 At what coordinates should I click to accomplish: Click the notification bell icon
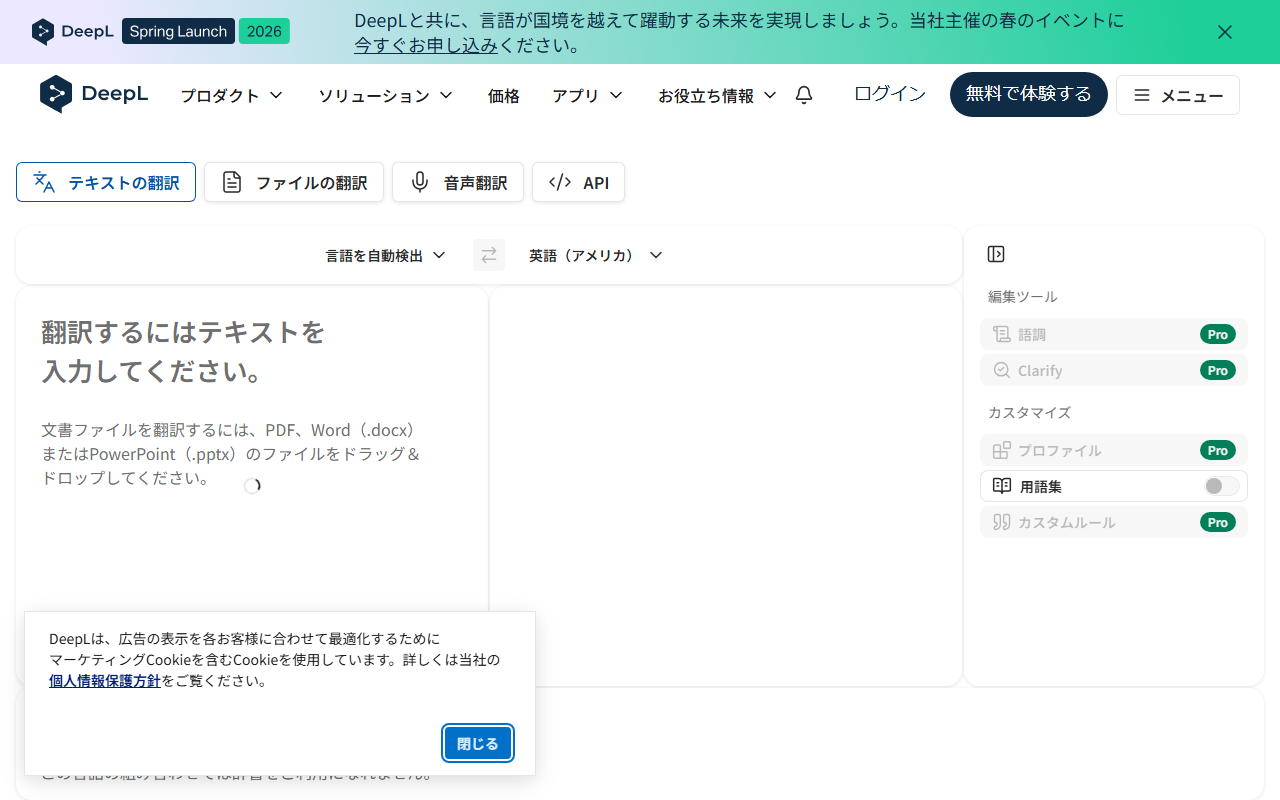tap(804, 95)
